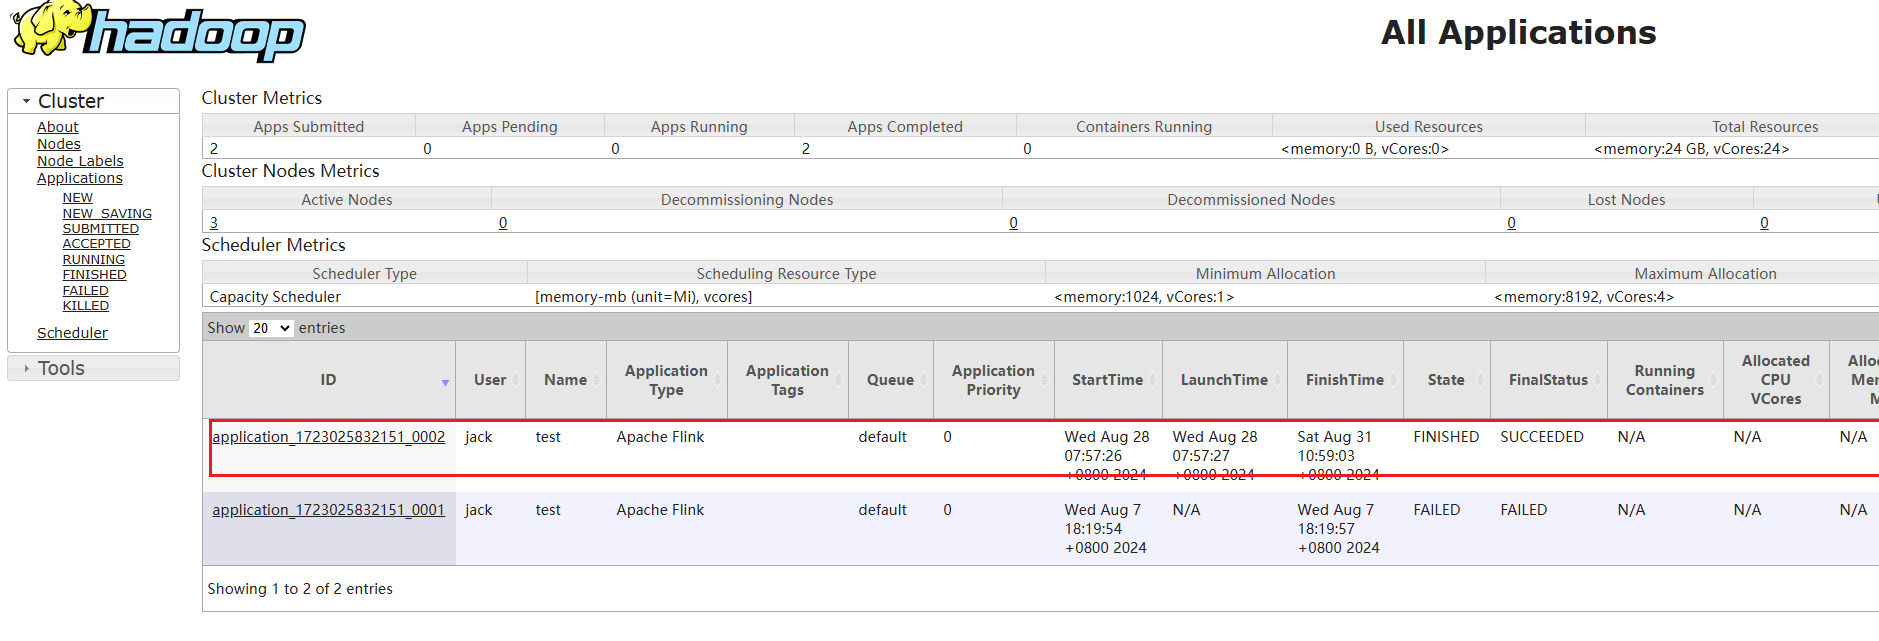
Task: Click the Active Nodes count 3
Action: [214, 223]
